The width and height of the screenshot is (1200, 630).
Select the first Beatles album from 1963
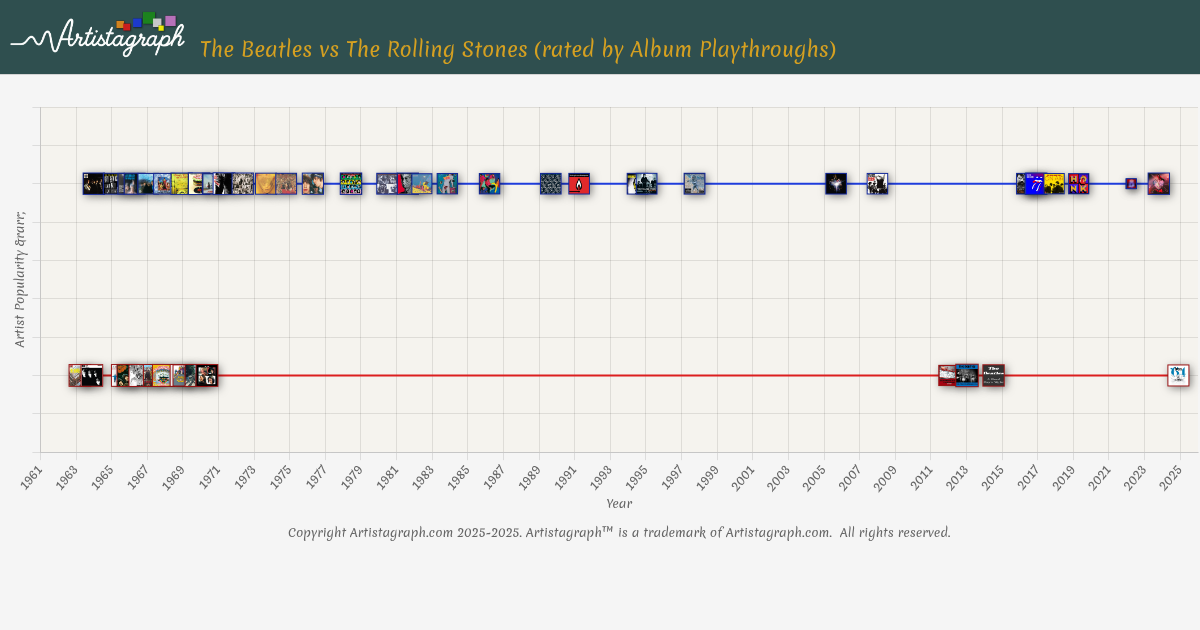(78, 376)
